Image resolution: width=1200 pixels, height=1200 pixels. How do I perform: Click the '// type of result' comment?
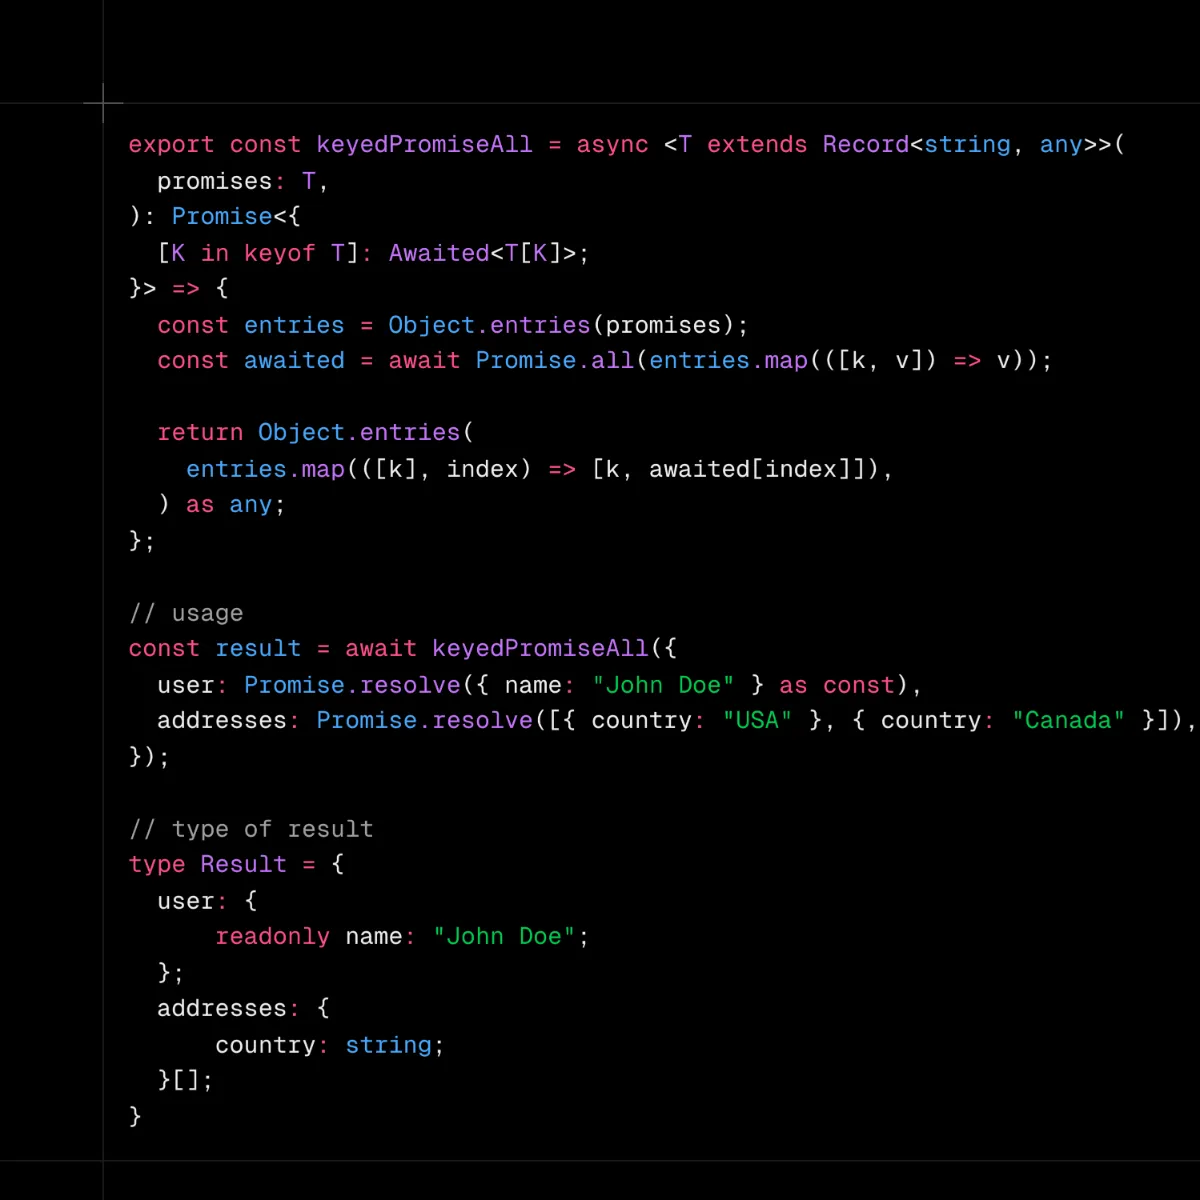coord(251,829)
